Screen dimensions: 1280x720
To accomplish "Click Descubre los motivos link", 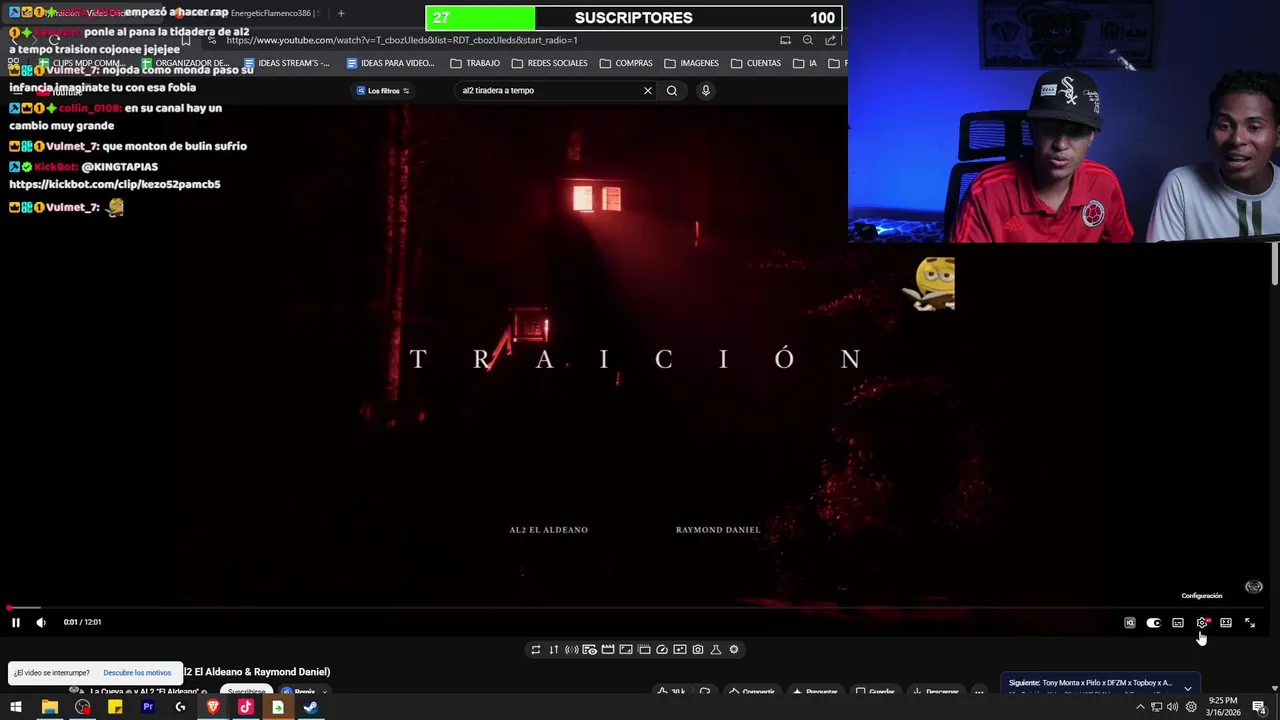I will (137, 673).
